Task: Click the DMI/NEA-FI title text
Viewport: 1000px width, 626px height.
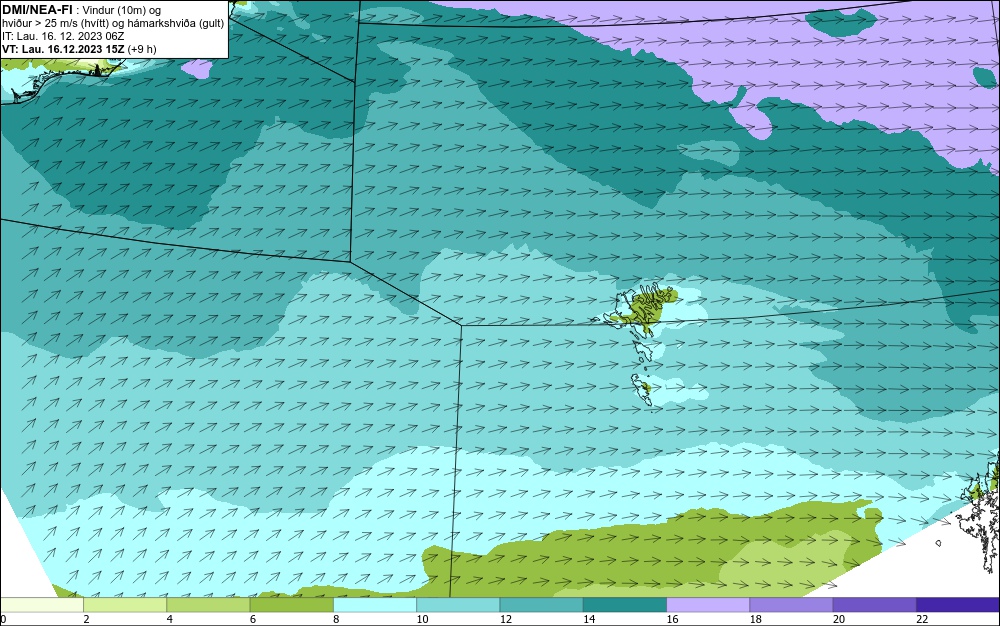Action: [x=37, y=10]
